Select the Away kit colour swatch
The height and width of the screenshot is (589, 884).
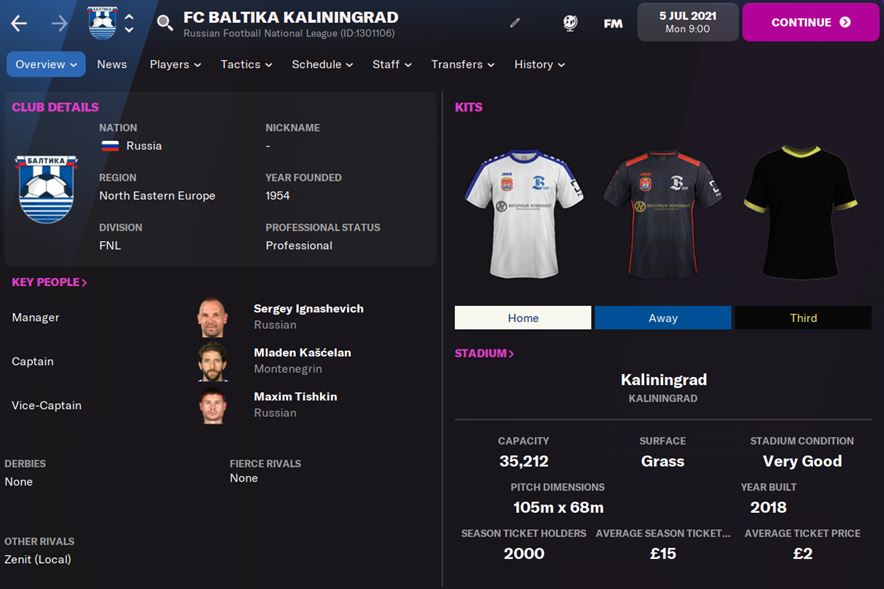[x=663, y=318]
